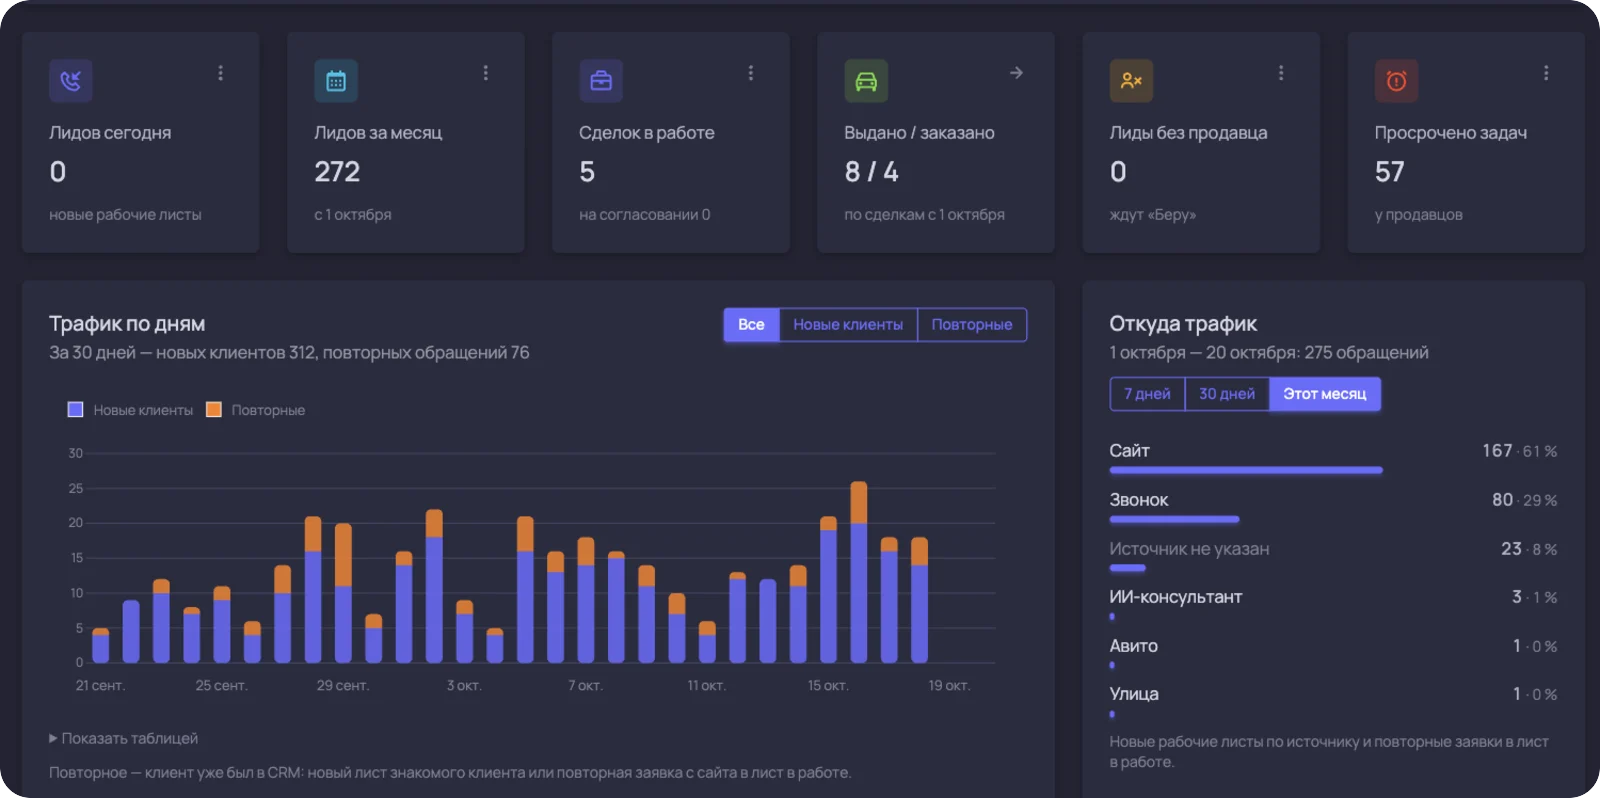Click the на согласовании 0 subtitle
This screenshot has height=798, width=1600.
[x=645, y=215]
